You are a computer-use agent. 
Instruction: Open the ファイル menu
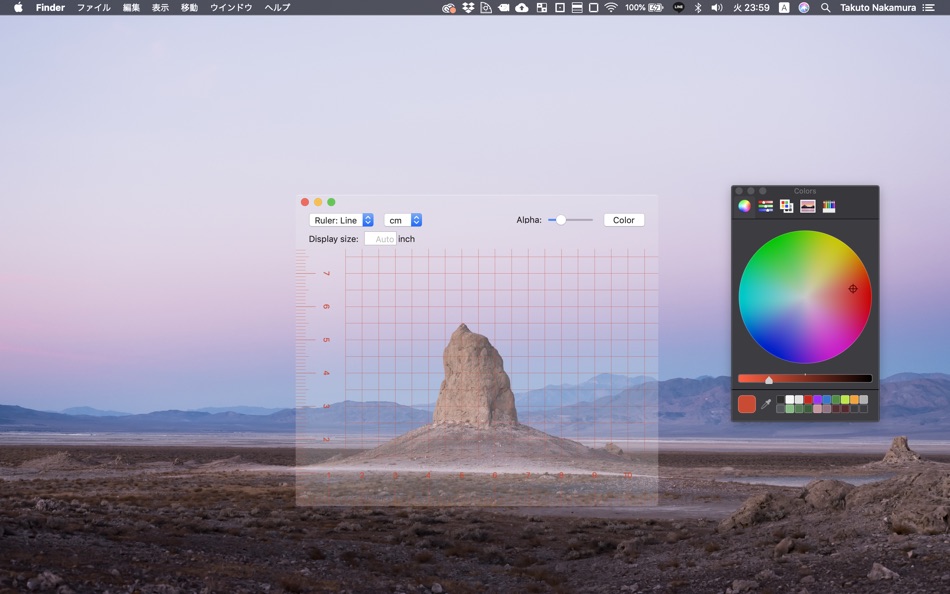pos(93,7)
